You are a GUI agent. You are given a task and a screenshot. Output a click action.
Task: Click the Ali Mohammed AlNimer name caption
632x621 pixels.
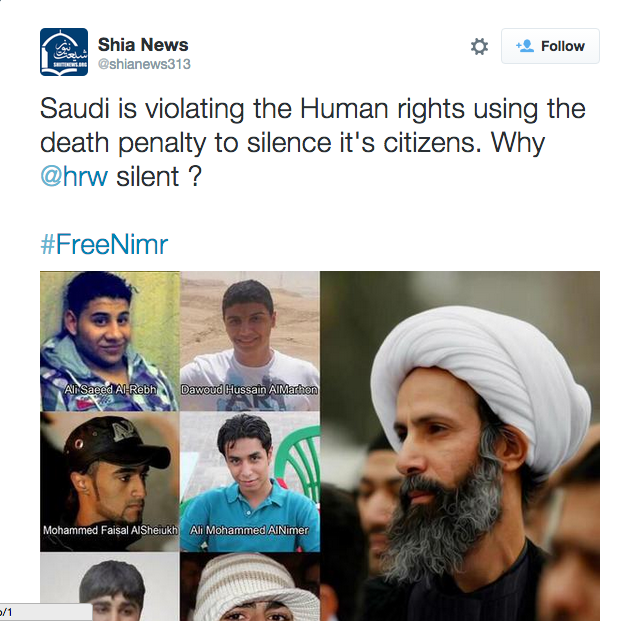pos(249,530)
